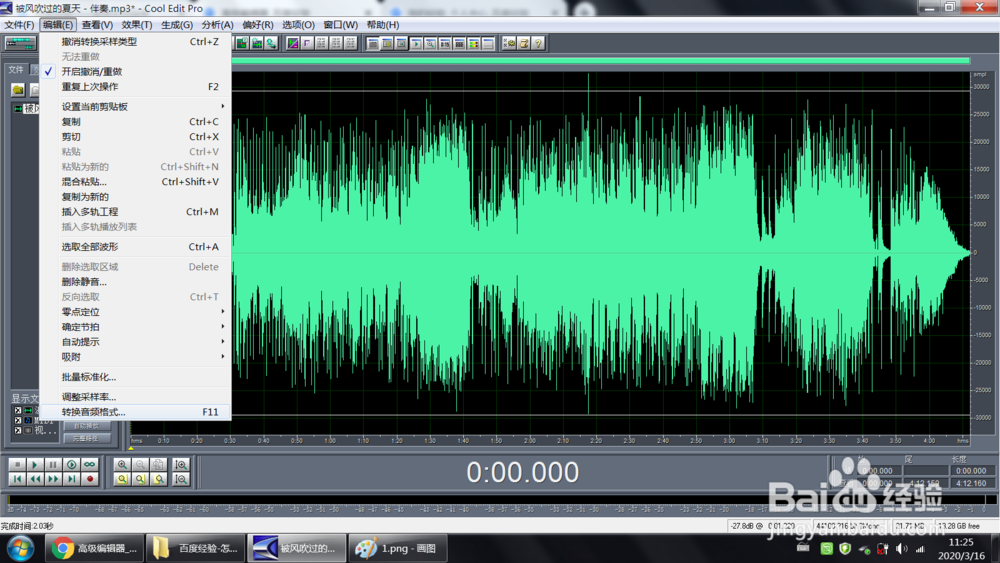This screenshot has width=1000, height=563.
Task: Open the Windows Start button
Action: coord(20,548)
